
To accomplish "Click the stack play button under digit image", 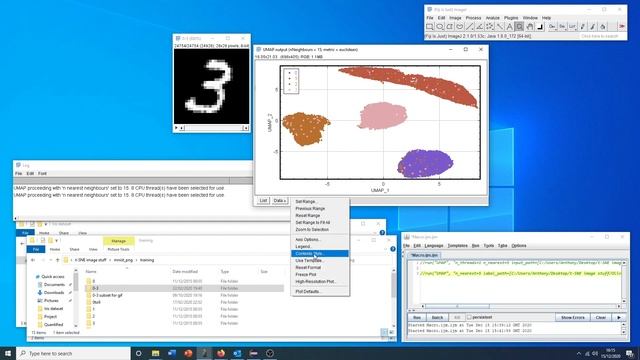I will tap(176, 128).
